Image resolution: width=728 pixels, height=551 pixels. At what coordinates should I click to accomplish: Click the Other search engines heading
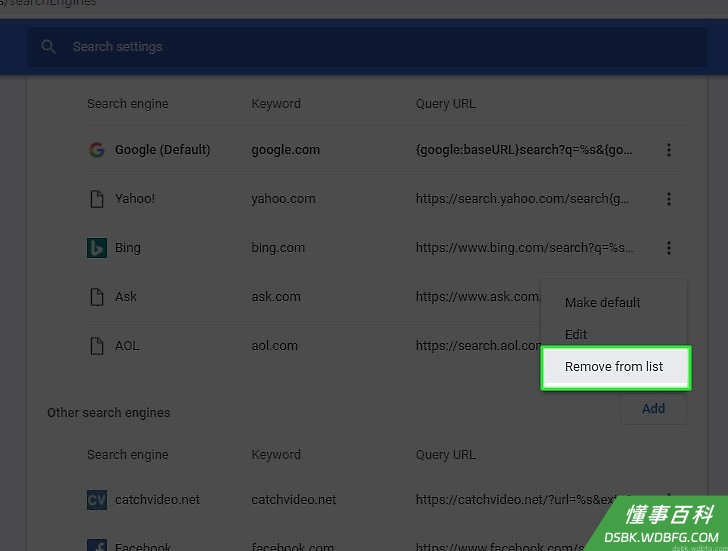(x=109, y=413)
